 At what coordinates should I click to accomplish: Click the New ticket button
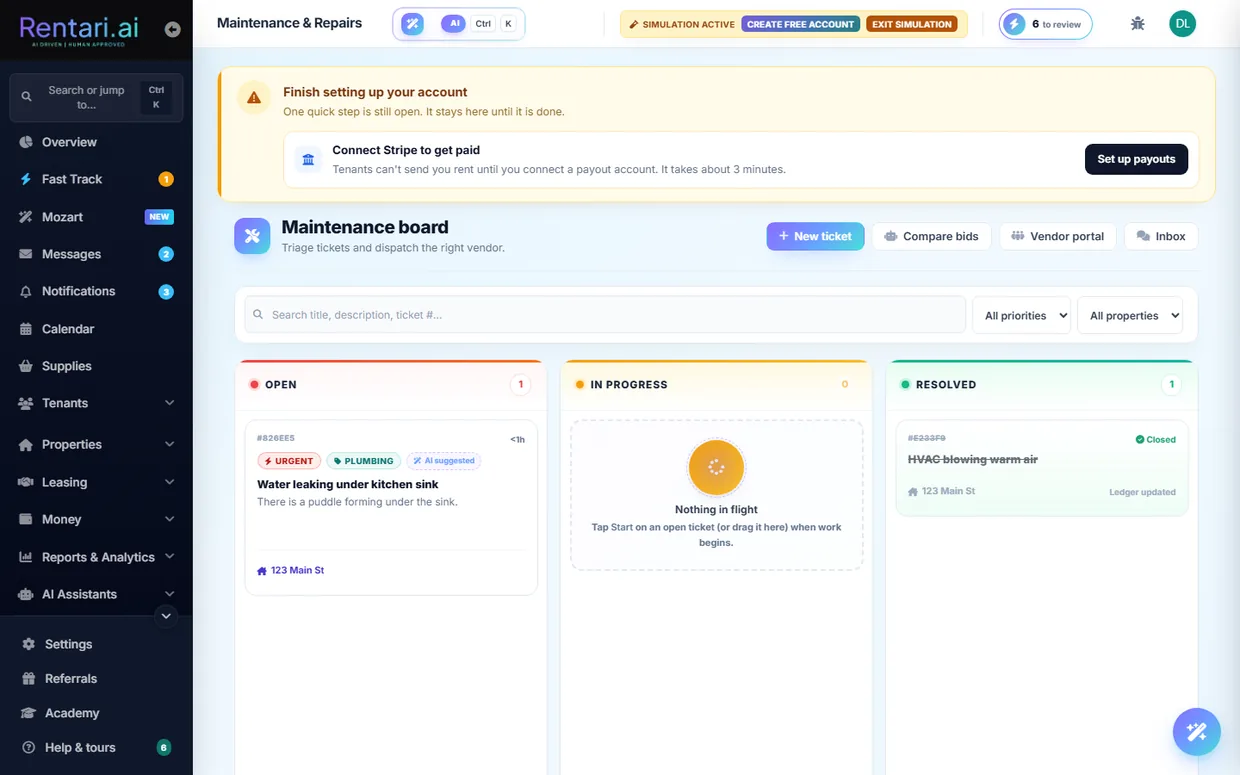point(815,236)
